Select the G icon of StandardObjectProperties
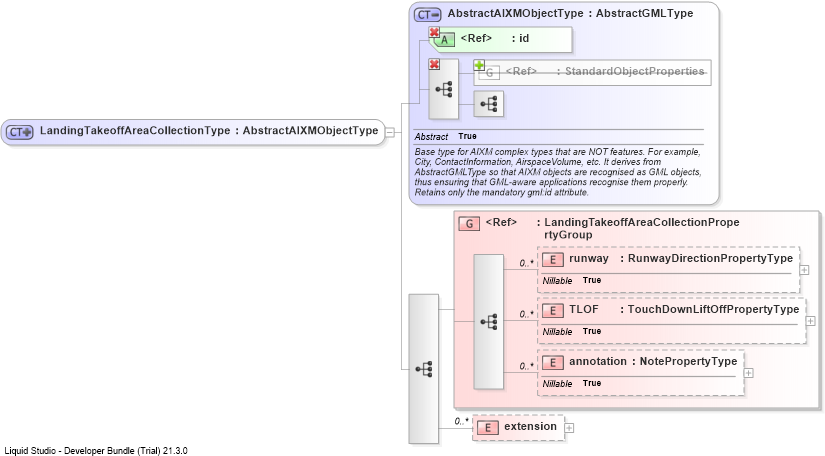The image size is (825, 456). pos(490,73)
